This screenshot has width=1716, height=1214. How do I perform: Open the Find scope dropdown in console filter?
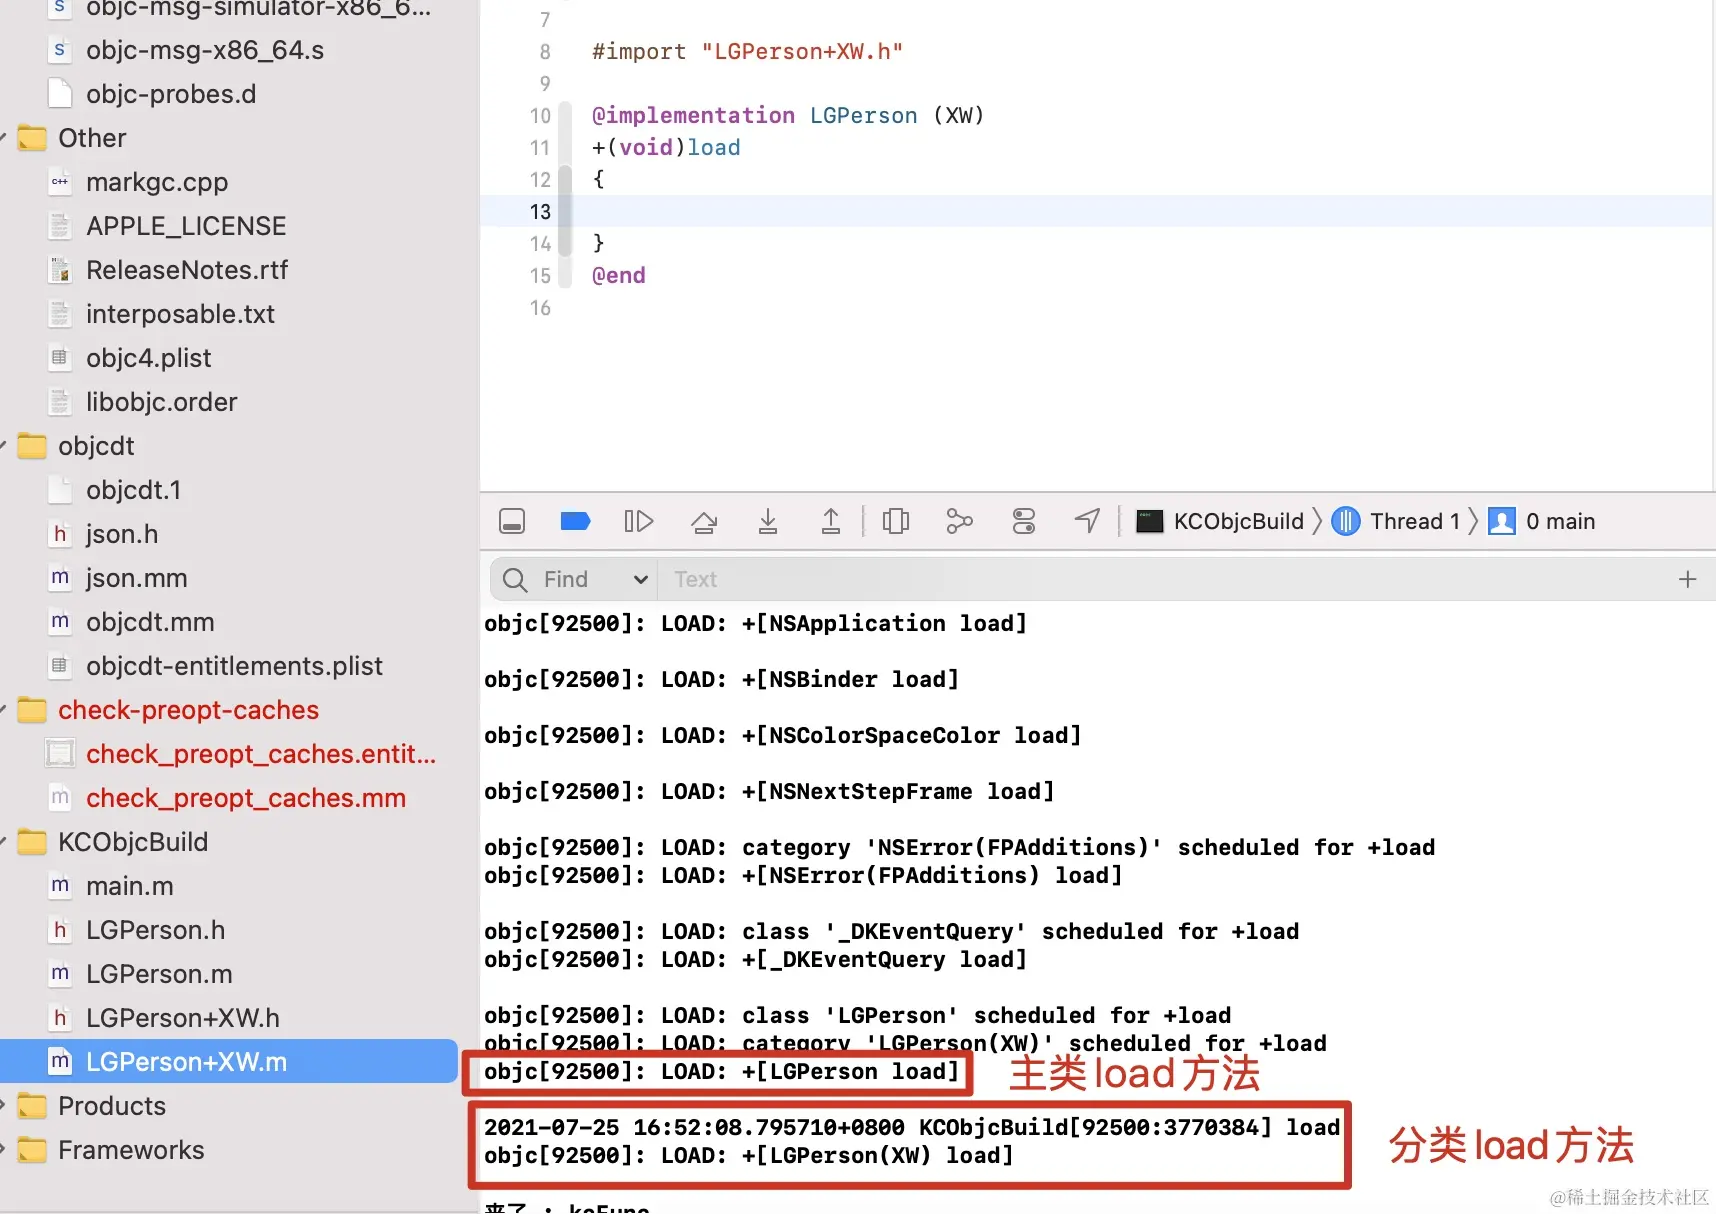tap(639, 579)
